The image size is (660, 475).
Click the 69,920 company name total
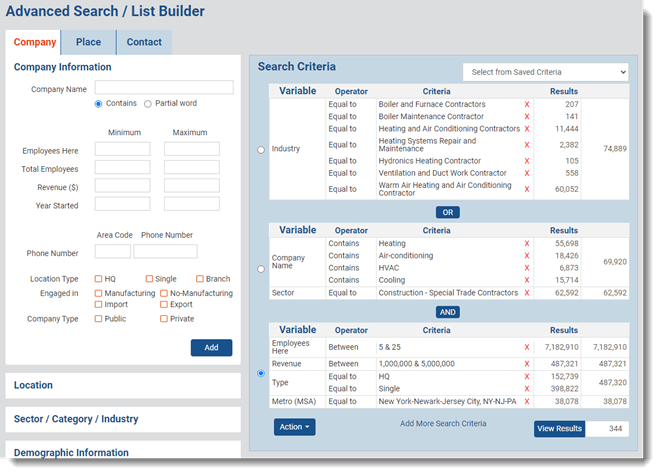tap(615, 262)
